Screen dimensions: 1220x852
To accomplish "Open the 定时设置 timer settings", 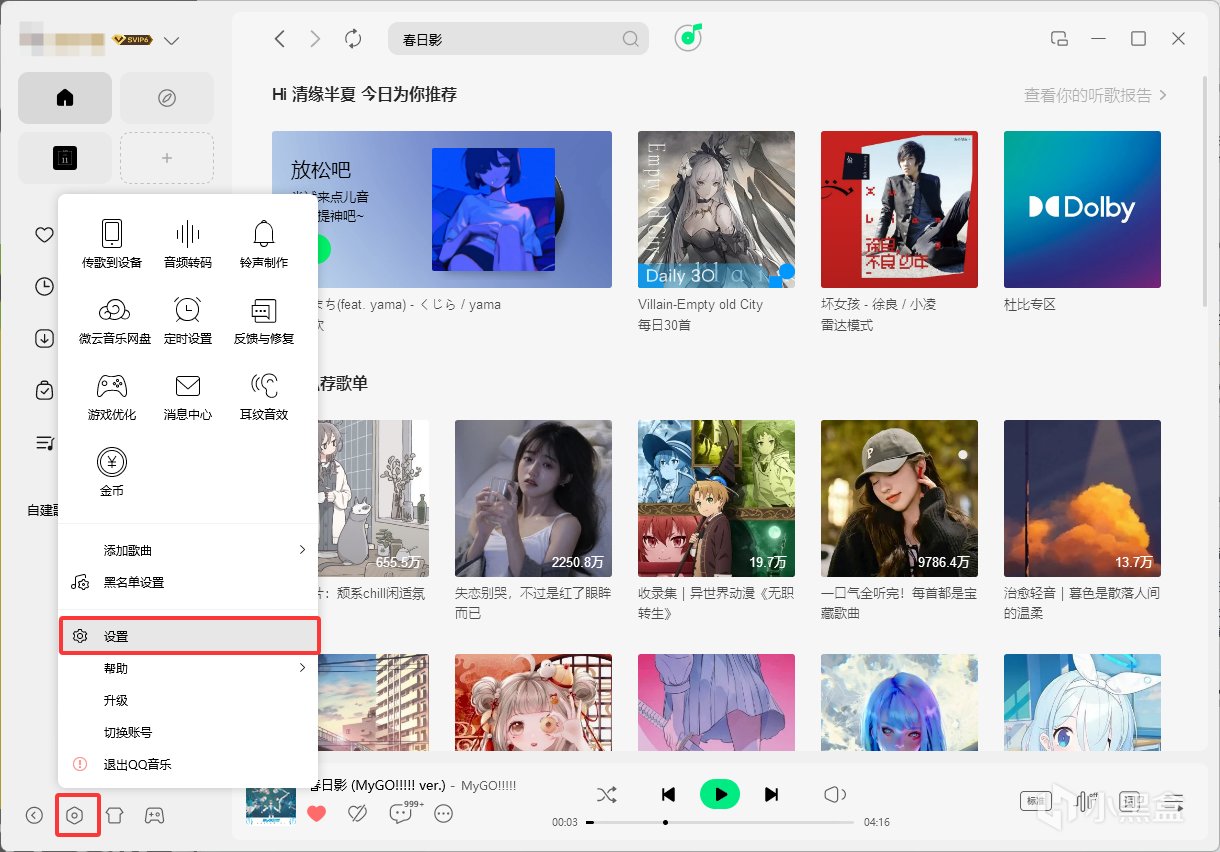I will click(x=188, y=321).
